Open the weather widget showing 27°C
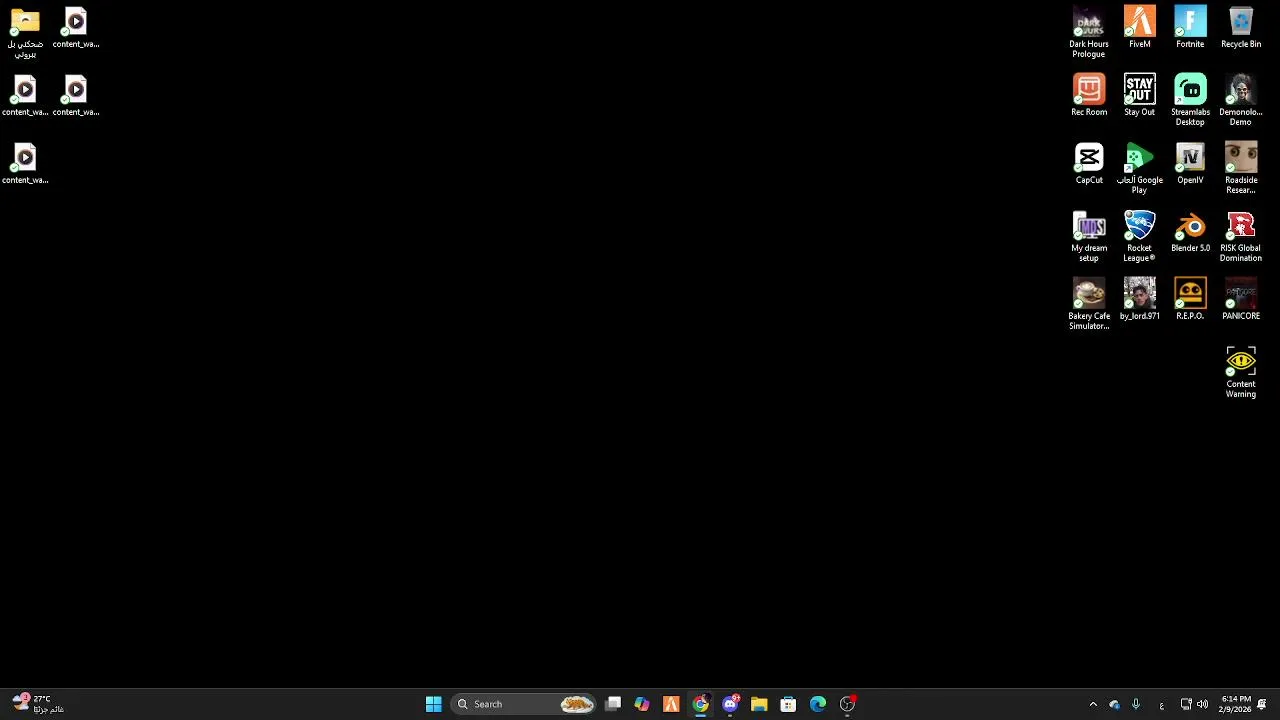1280x720 pixels. tap(38, 704)
